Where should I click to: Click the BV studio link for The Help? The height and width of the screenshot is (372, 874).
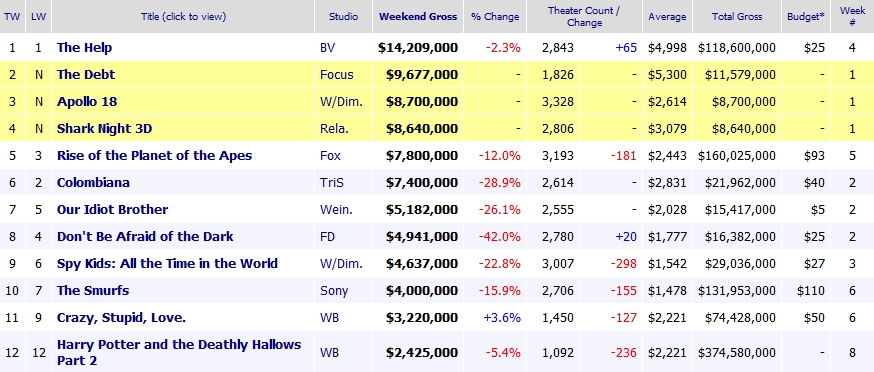pyautogui.click(x=328, y=47)
